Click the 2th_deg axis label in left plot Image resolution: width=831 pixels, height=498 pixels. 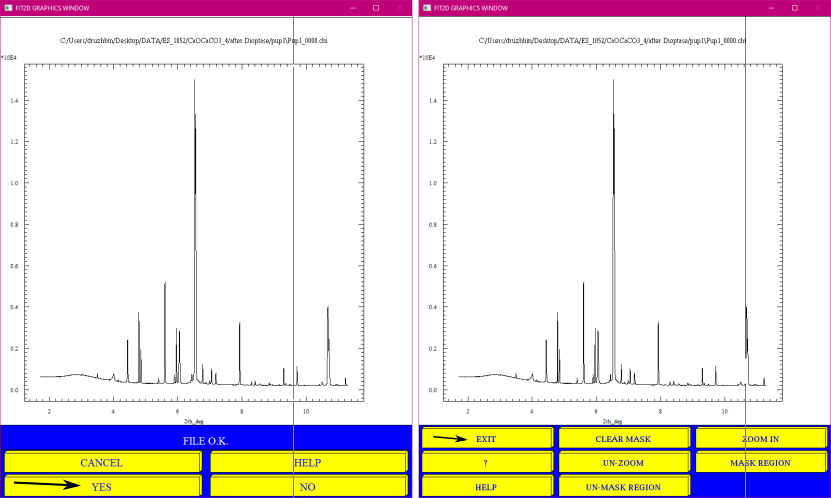pyautogui.click(x=193, y=421)
